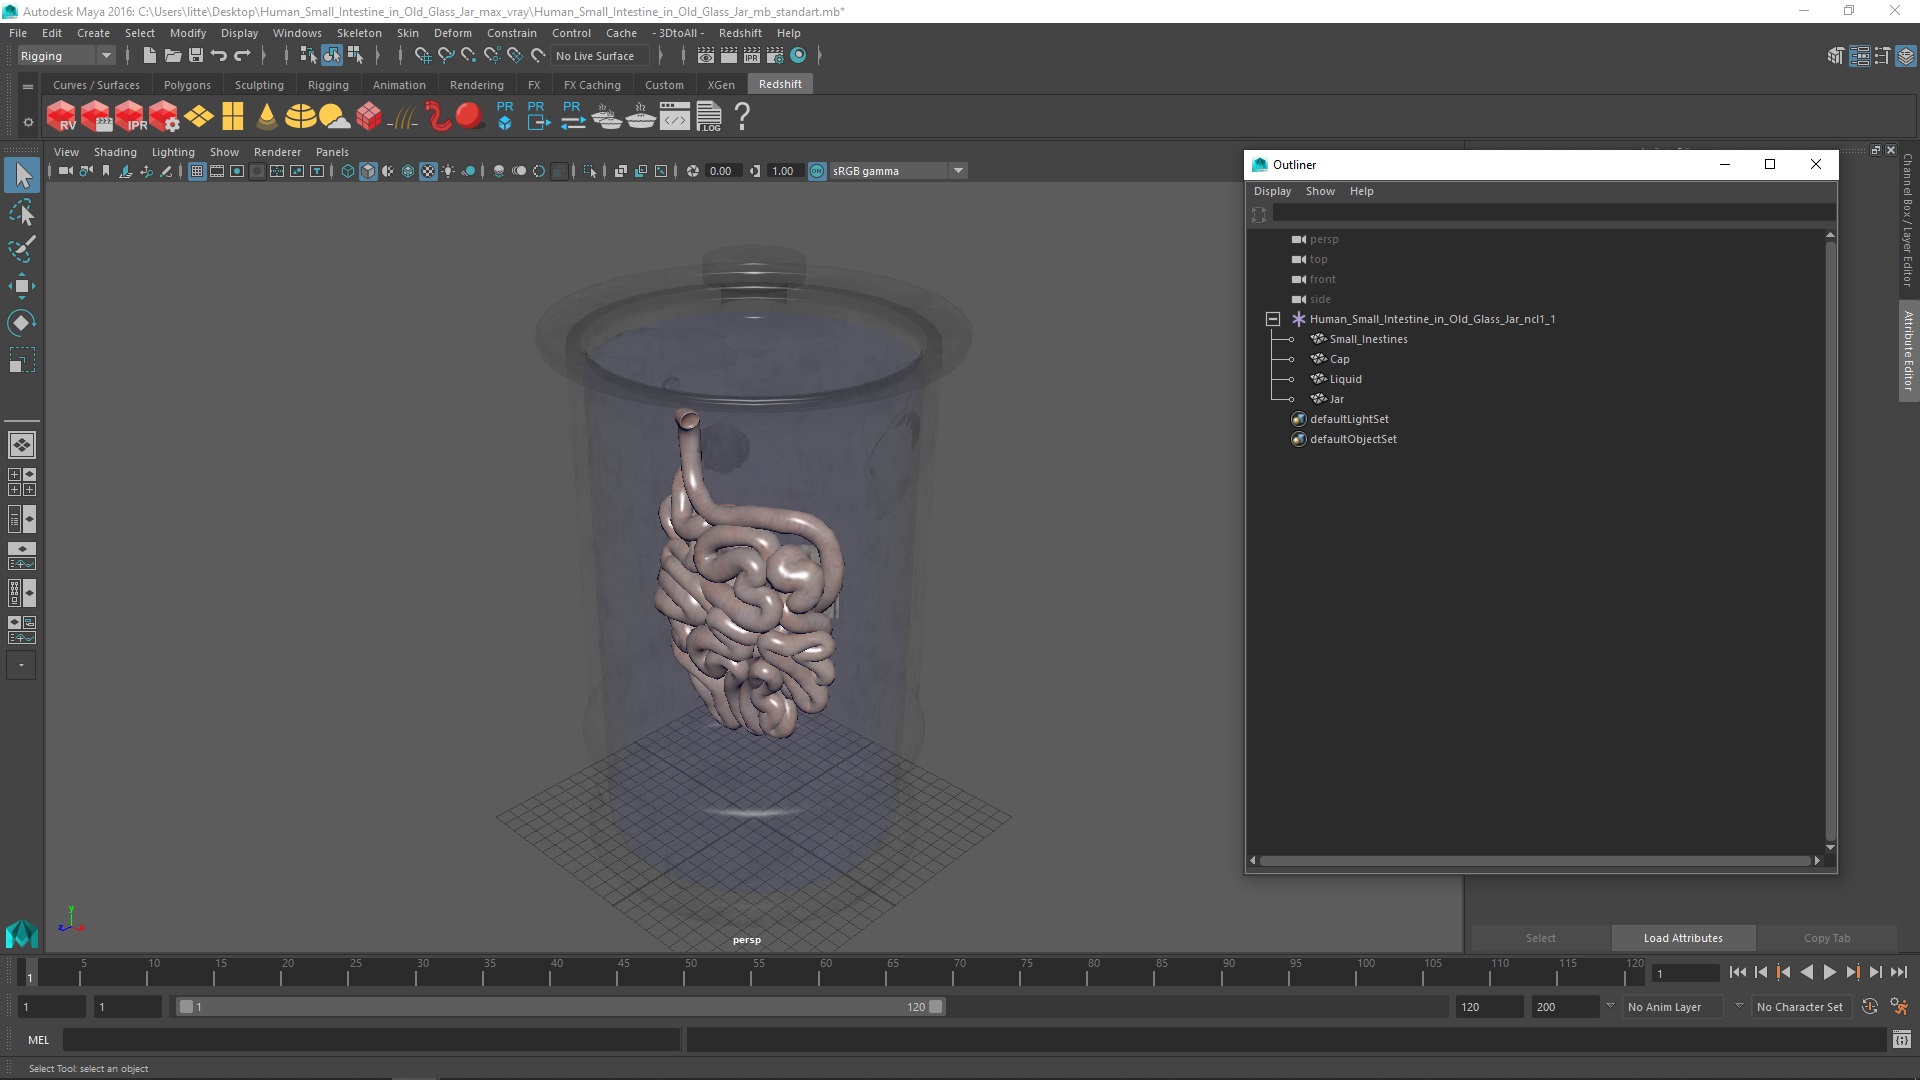
Task: Activate the Rotate tool in toolbox
Action: (21, 322)
